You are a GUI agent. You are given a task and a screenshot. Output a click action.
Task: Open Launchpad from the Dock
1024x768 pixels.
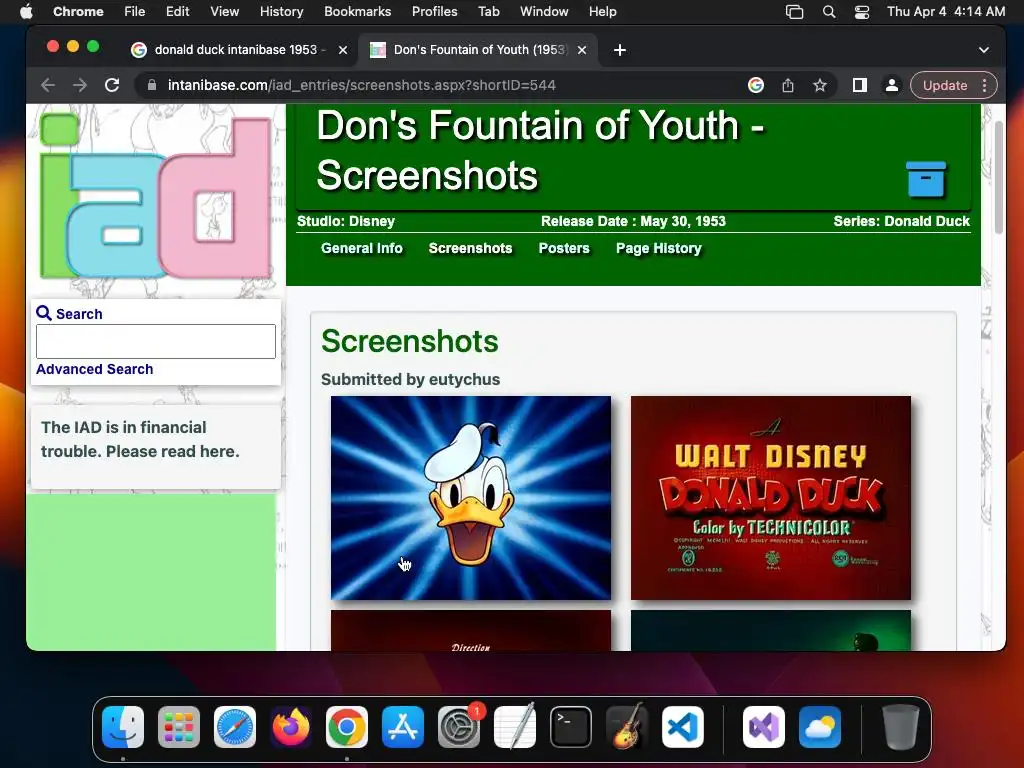[179, 727]
